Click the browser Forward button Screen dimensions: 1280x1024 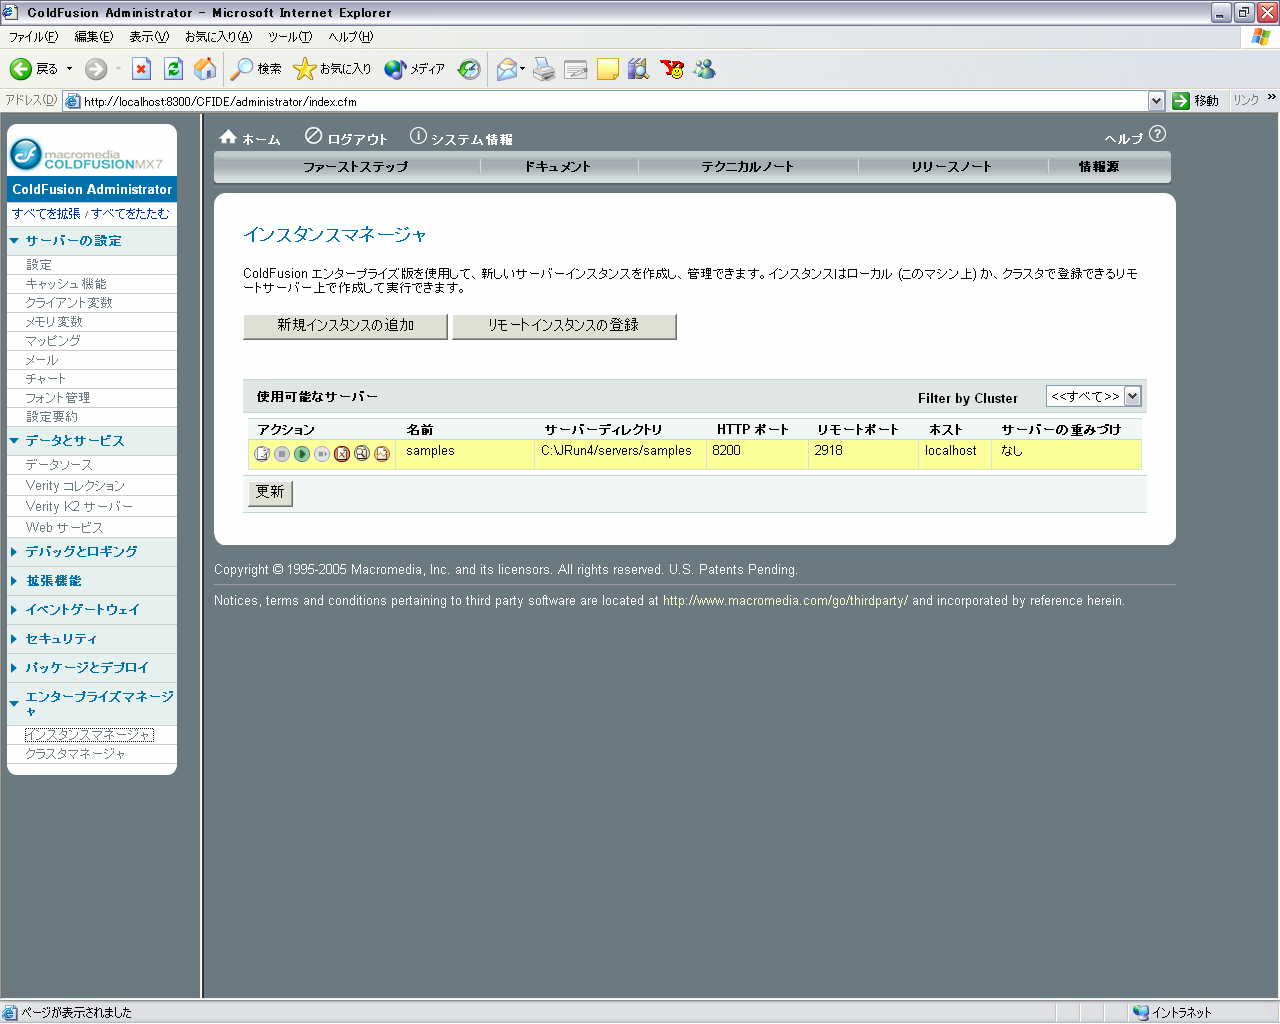tap(96, 69)
